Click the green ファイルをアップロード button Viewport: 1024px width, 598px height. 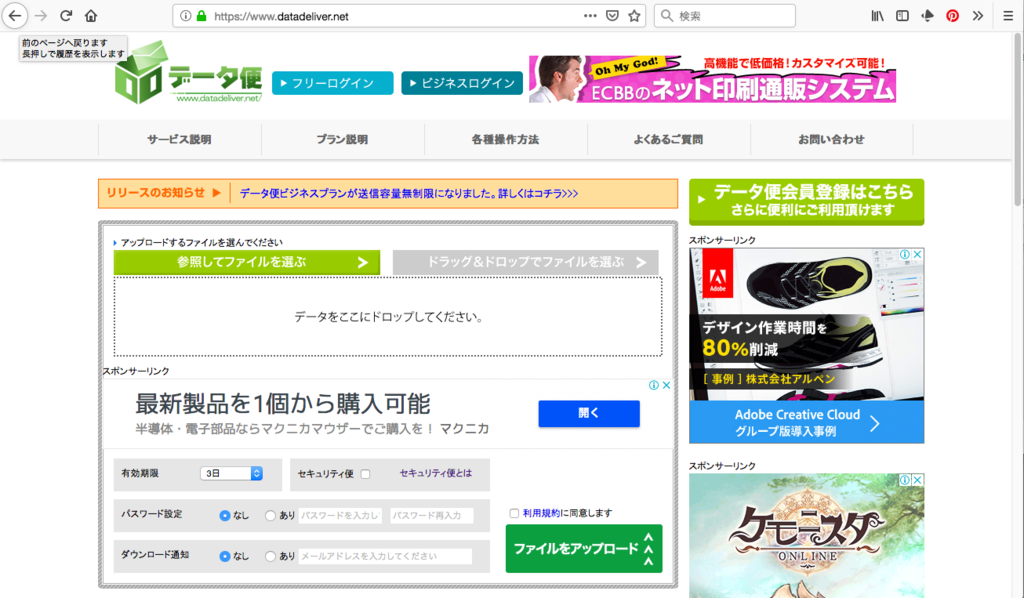click(x=584, y=548)
